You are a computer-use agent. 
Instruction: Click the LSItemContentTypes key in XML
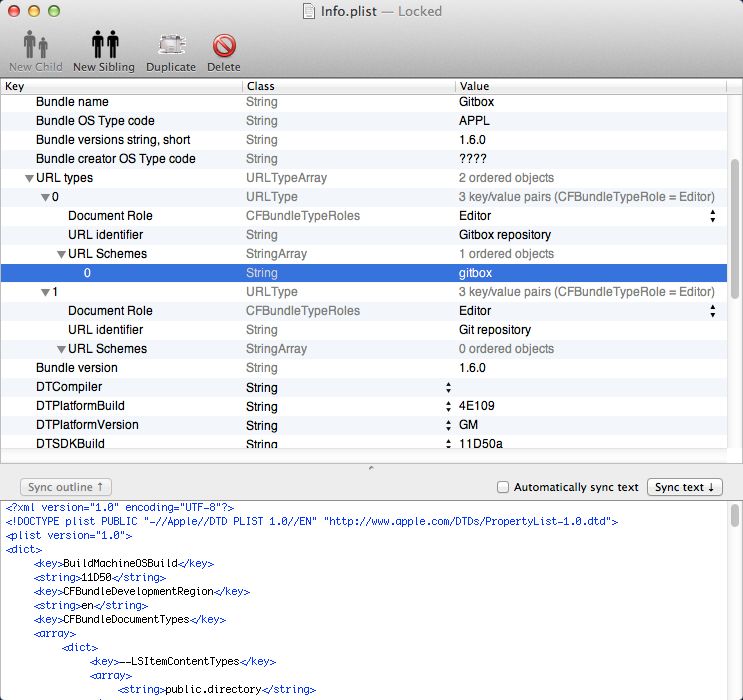pyautogui.click(x=182, y=661)
